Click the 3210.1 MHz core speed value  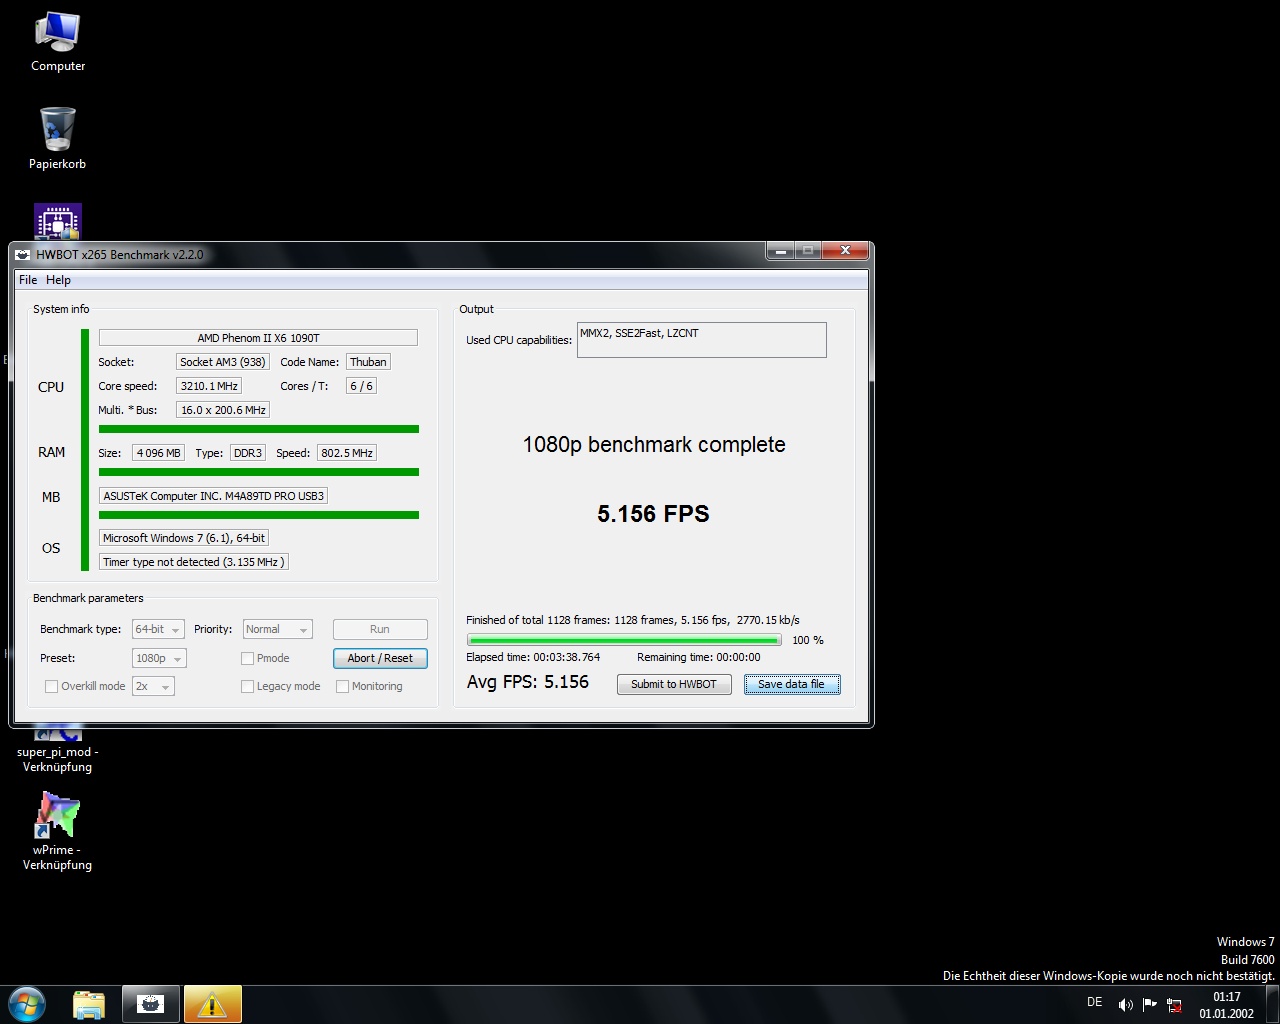(209, 386)
